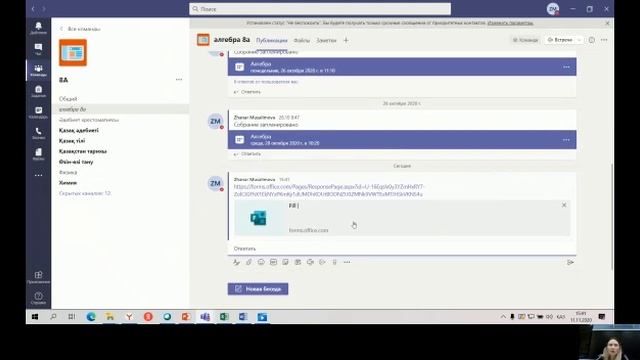640x360 pixels.
Task: Open PowerPoint from the taskbar
Action: [x=186, y=317]
